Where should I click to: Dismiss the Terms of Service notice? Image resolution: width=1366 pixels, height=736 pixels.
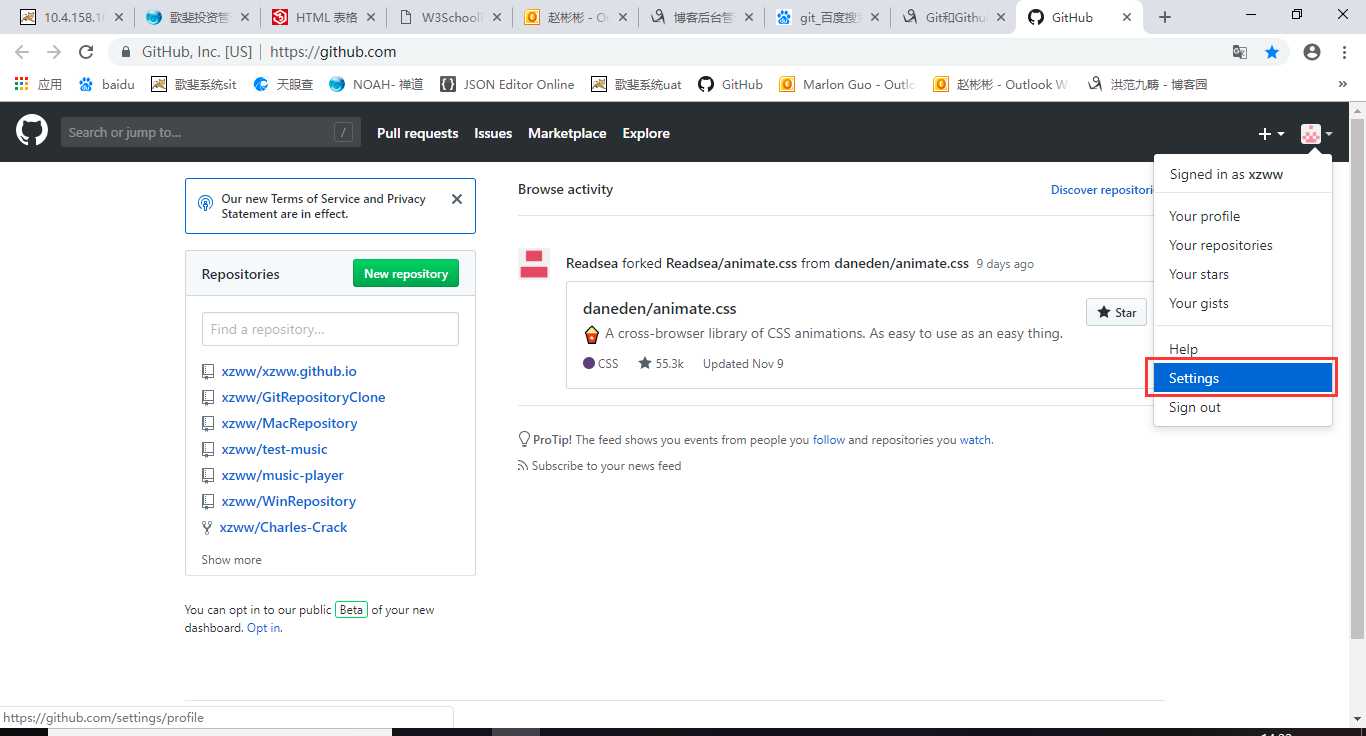(x=457, y=199)
